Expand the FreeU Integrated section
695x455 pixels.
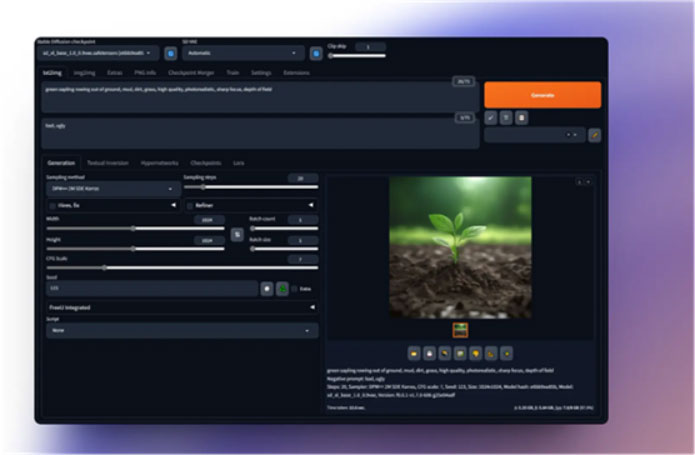coord(182,308)
